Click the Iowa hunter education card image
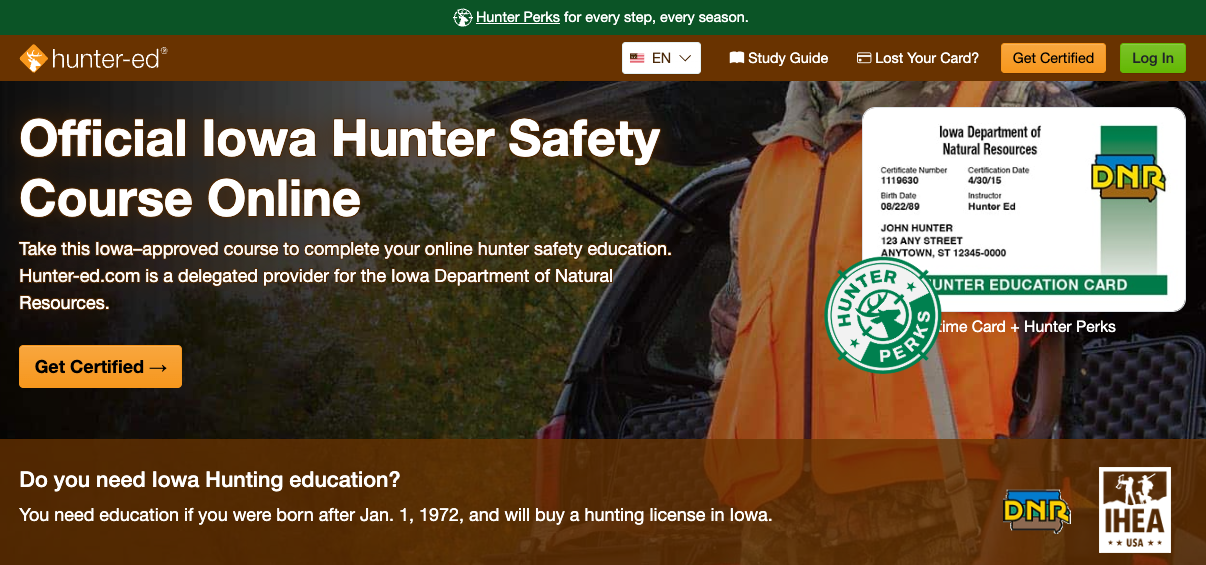Image resolution: width=1206 pixels, height=565 pixels. pyautogui.click(x=1024, y=209)
